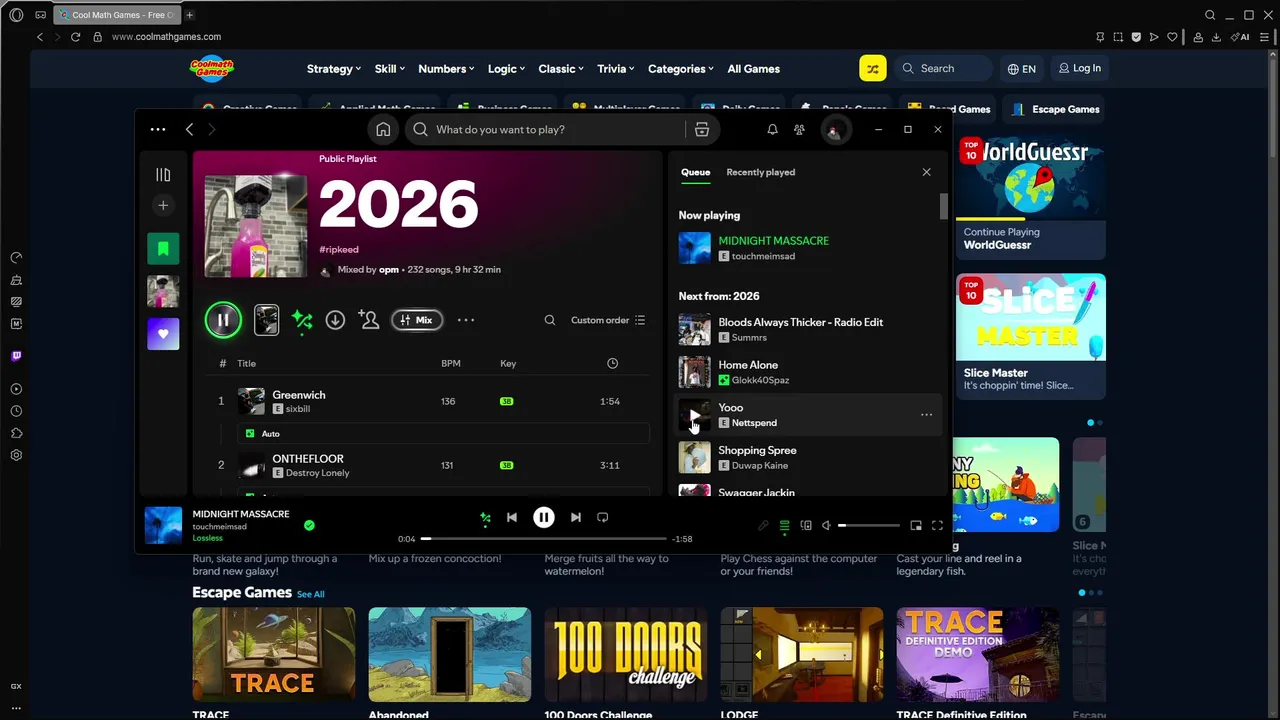The image size is (1280, 720).
Task: Mute the Spotify volume
Action: (826, 526)
